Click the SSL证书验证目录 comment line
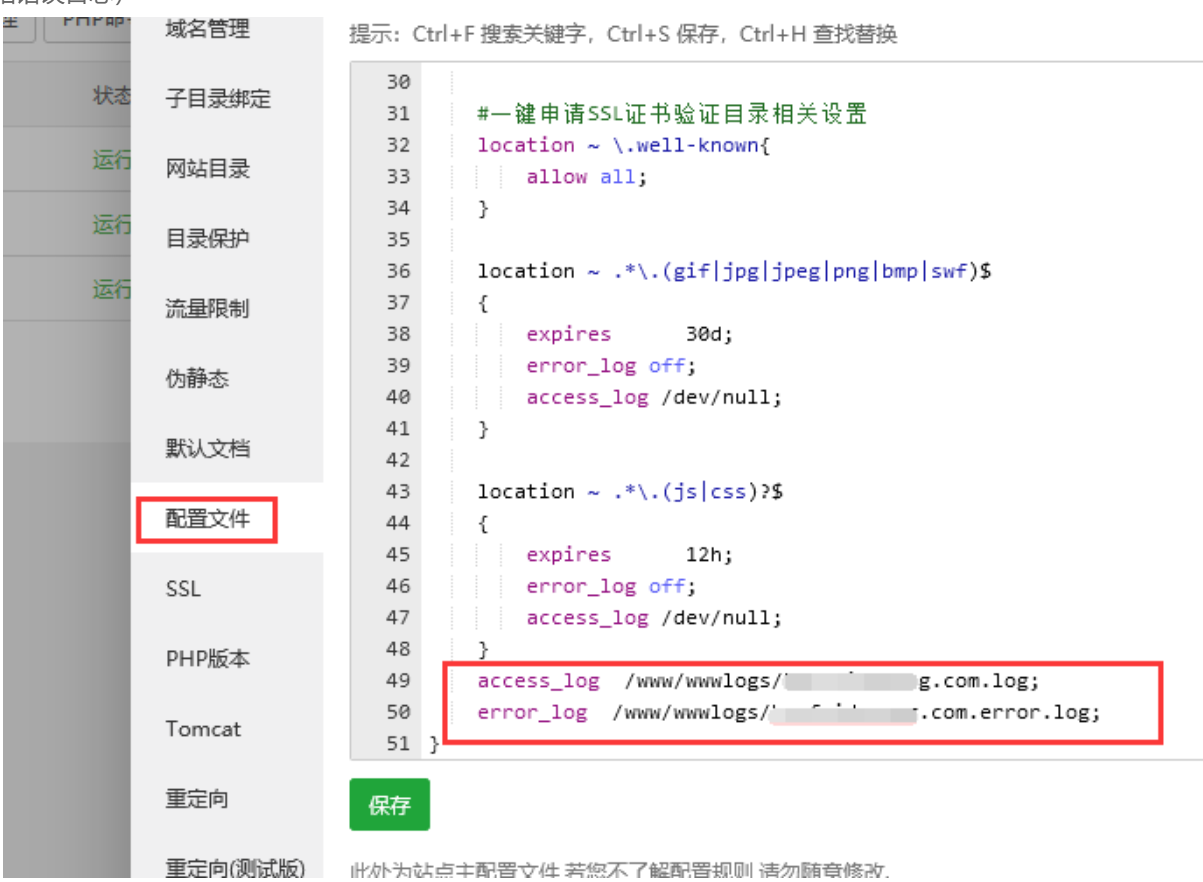The image size is (1203, 882). point(671,114)
